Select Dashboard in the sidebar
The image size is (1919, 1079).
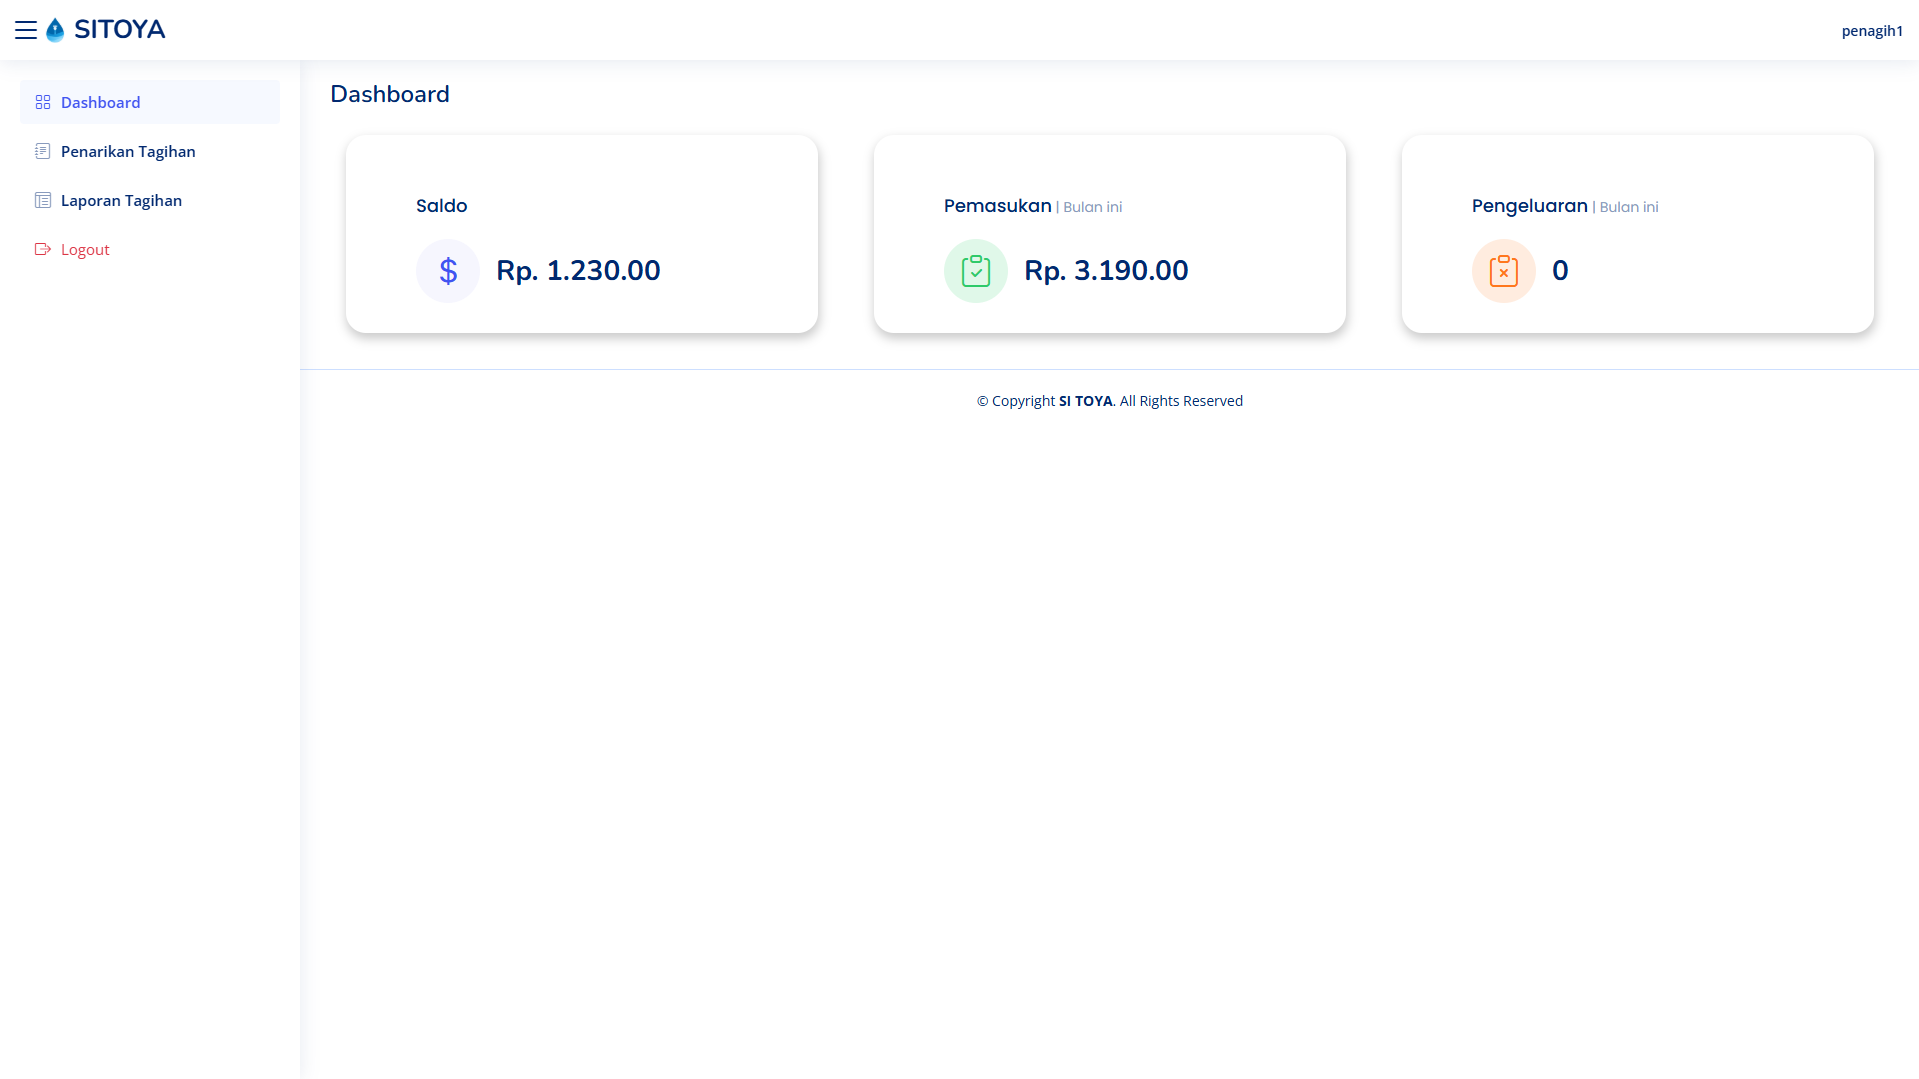100,102
